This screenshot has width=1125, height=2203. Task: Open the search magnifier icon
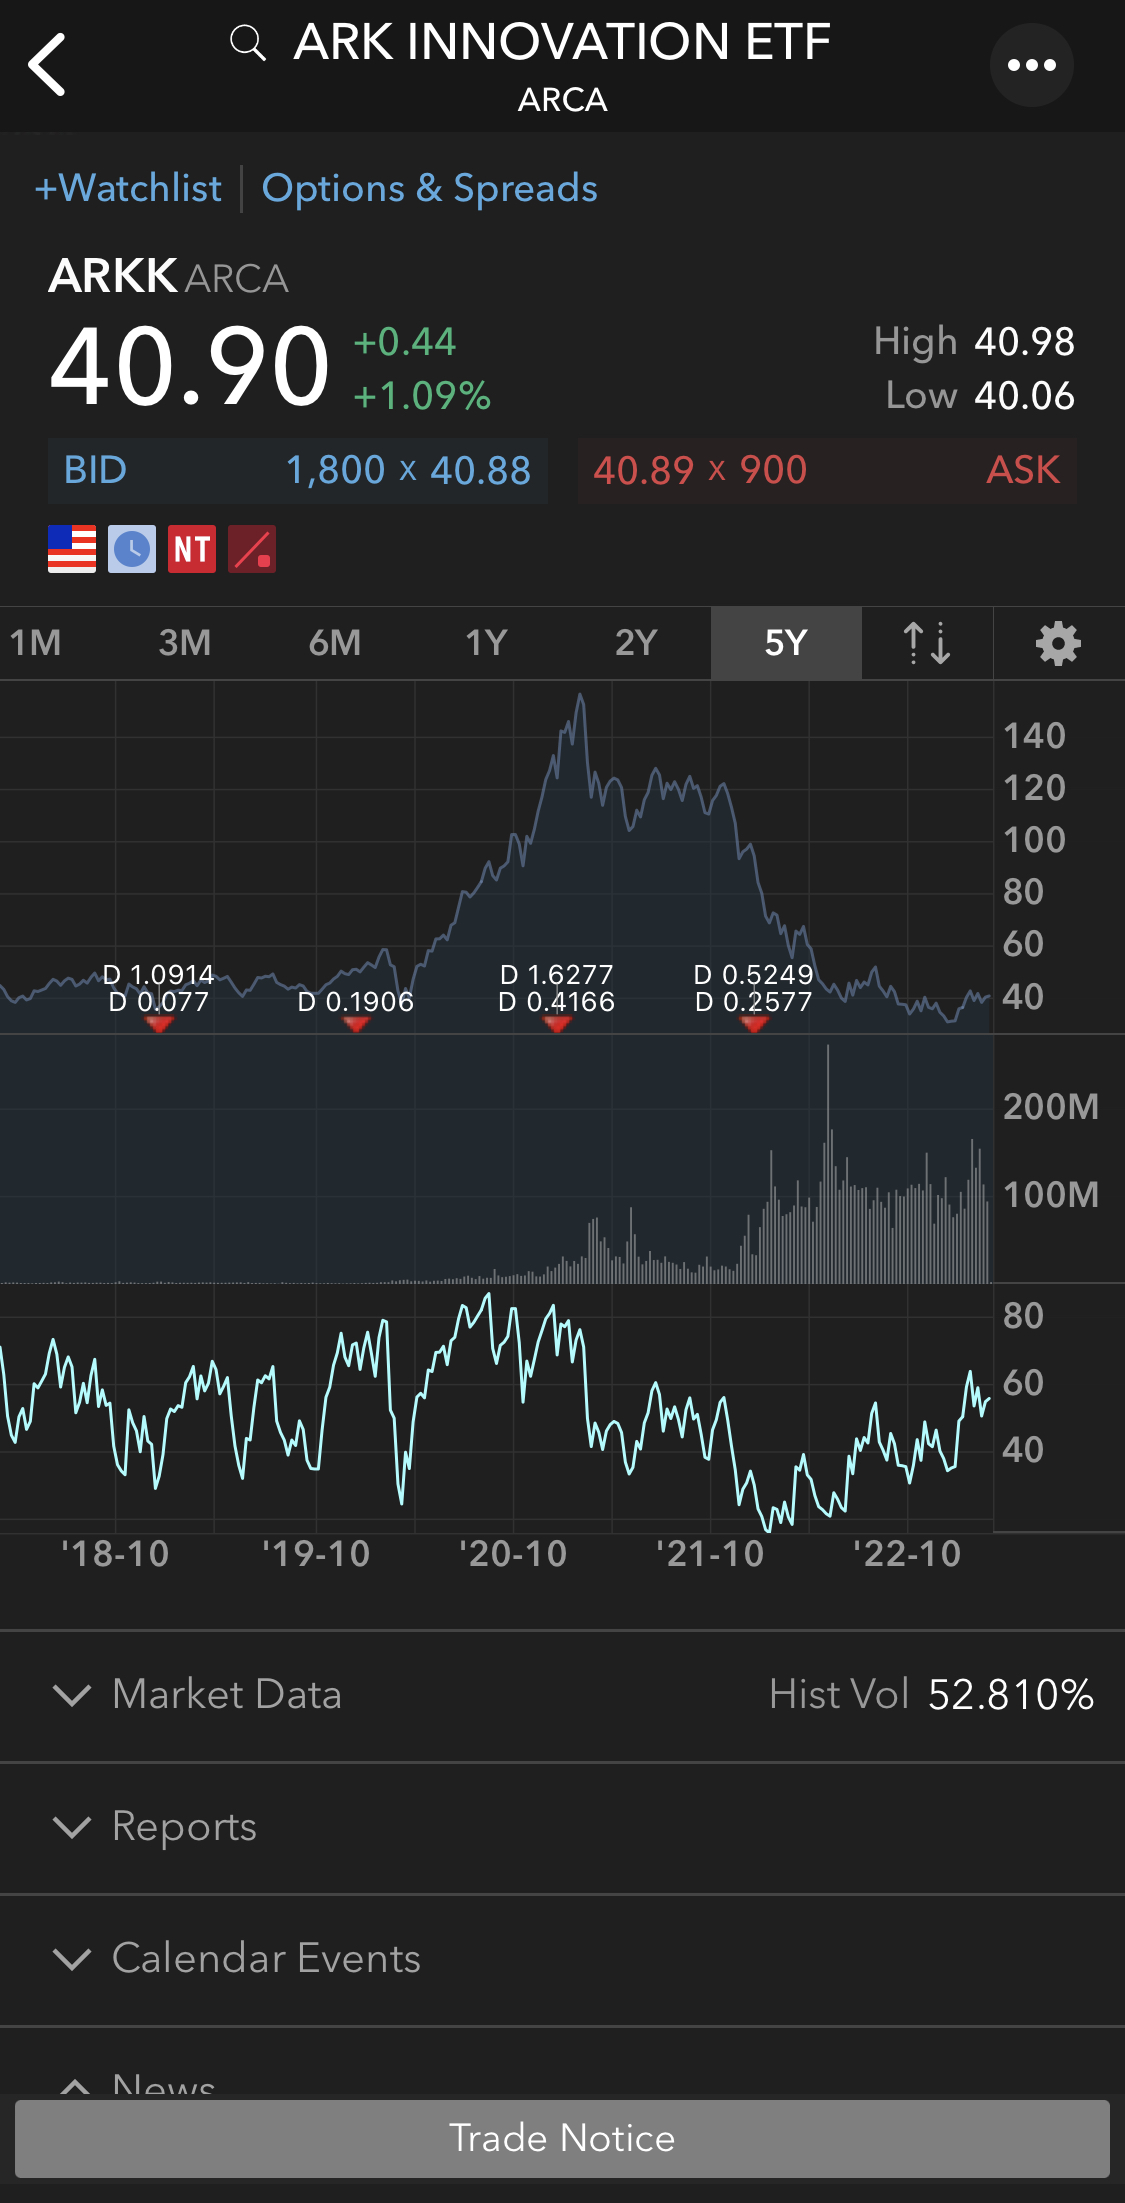[x=247, y=43]
